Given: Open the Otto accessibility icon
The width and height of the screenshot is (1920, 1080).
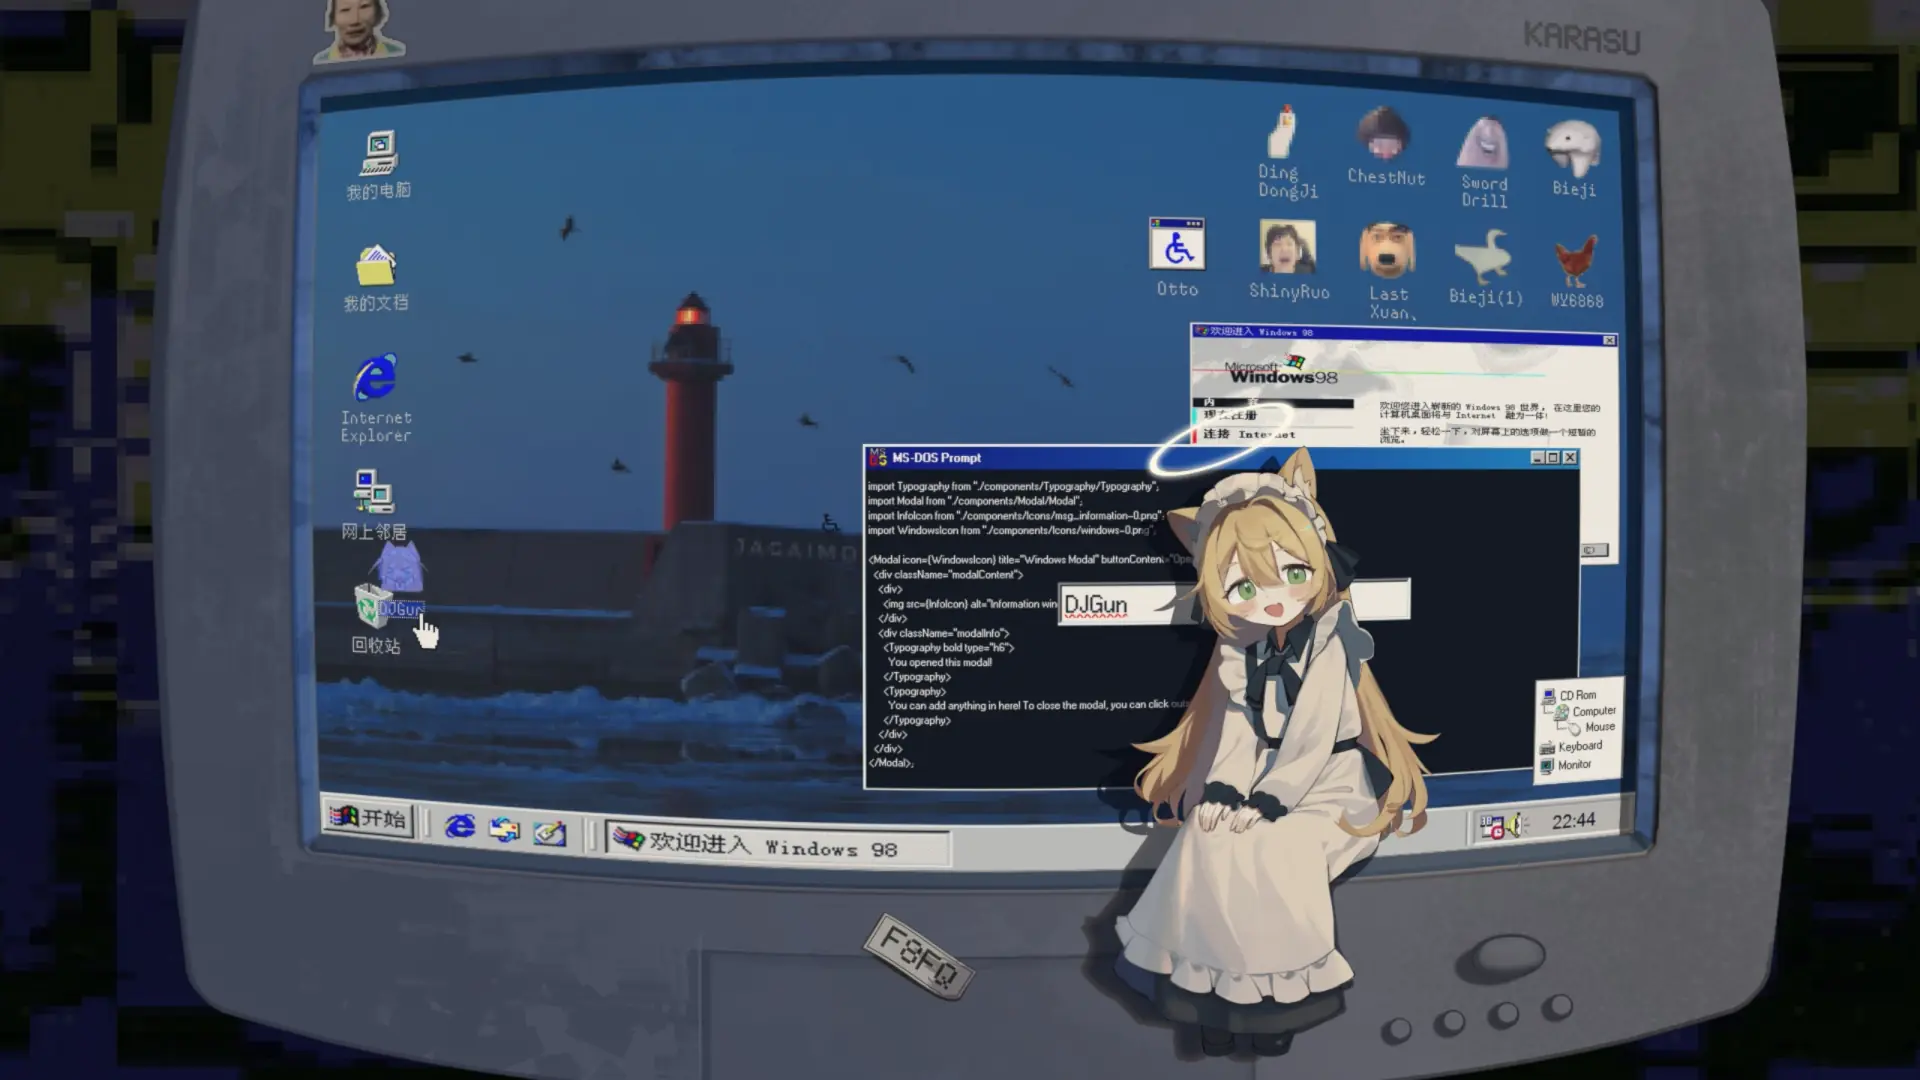Looking at the screenshot, I should coord(1177,244).
